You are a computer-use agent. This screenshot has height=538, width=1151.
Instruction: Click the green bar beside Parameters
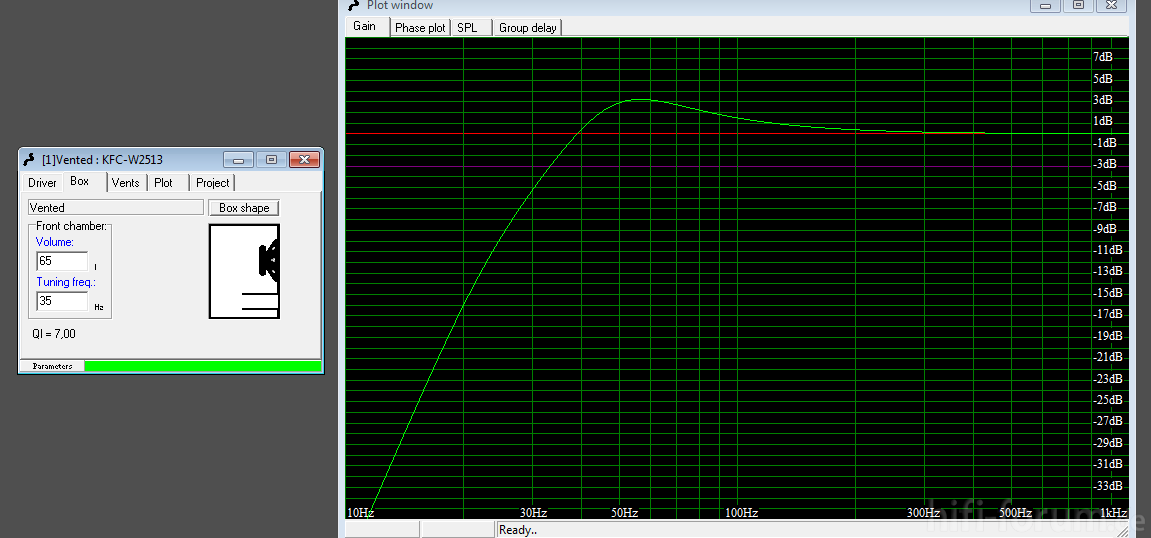tap(203, 367)
